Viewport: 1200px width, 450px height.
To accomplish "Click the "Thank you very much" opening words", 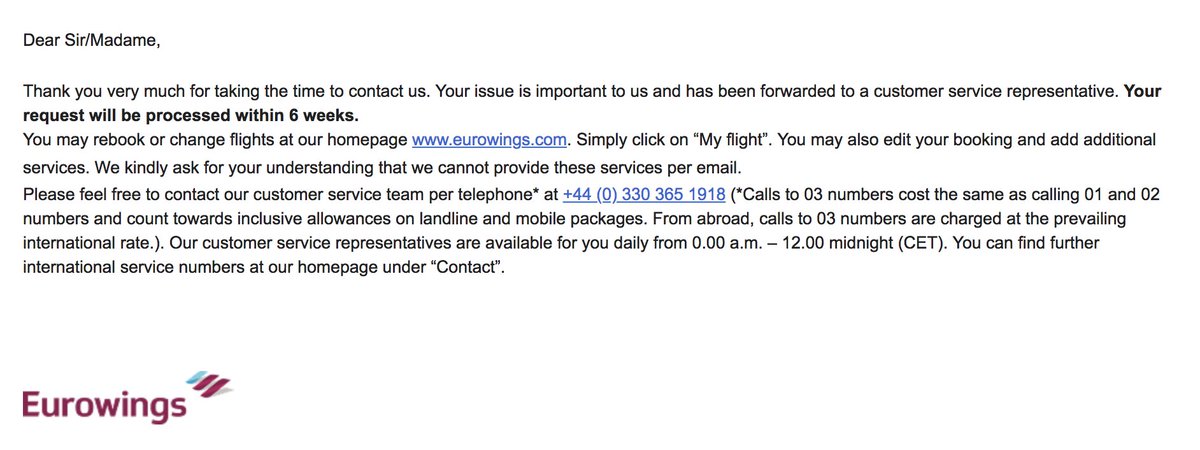I will (x=96, y=90).
